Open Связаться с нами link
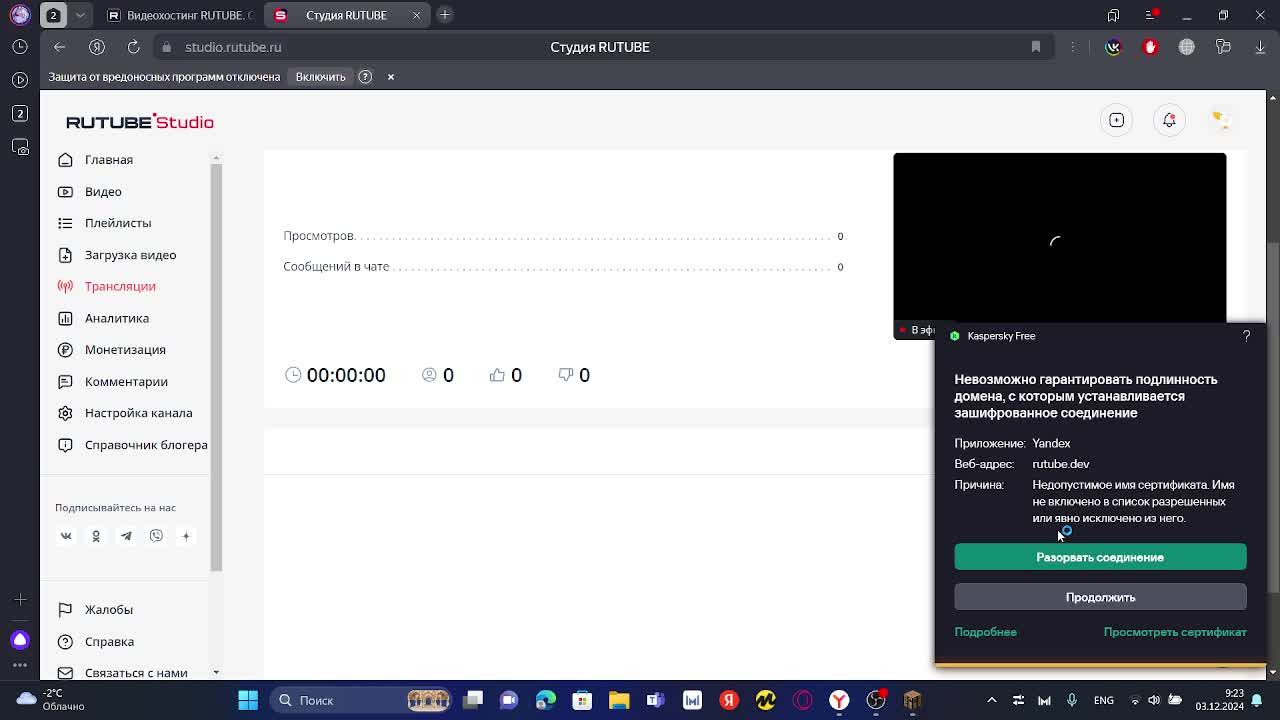 136,672
